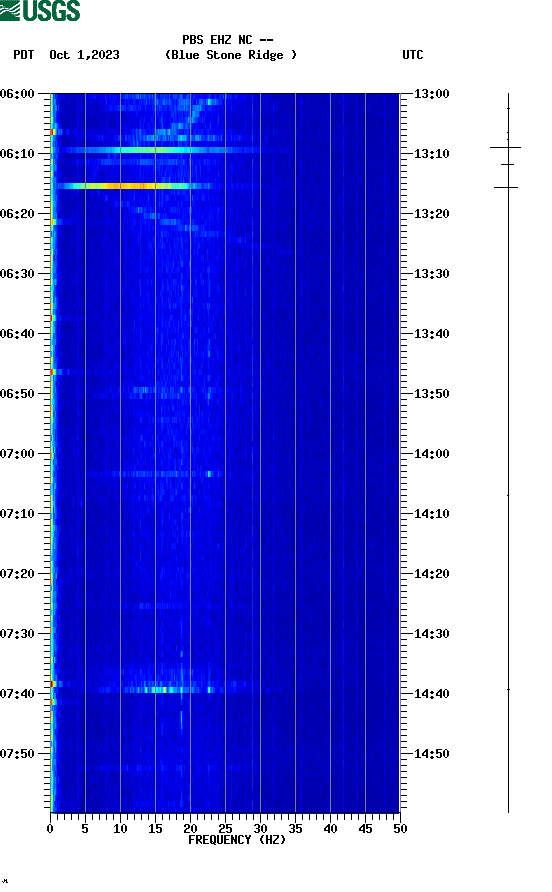Click the 13:20 UTC time label
The width and height of the screenshot is (552, 892).
coord(431,214)
